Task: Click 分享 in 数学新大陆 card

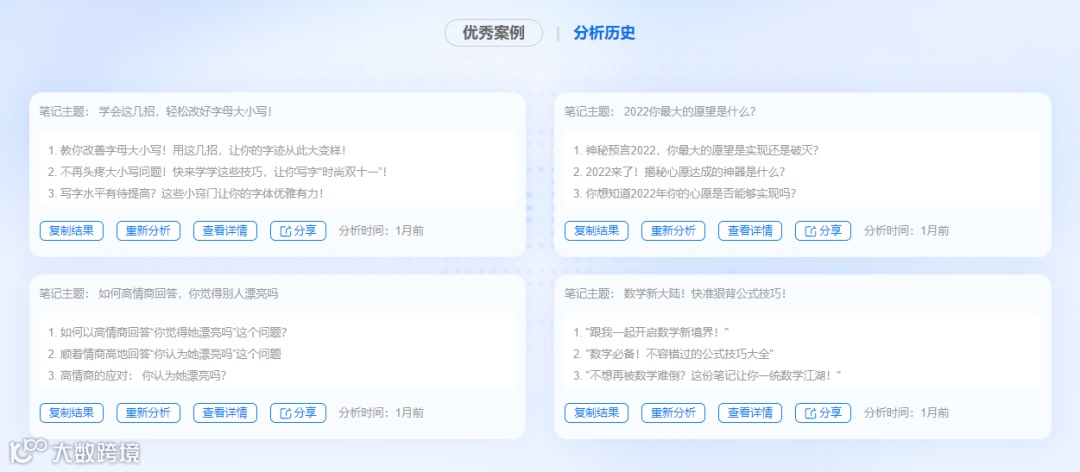Action: point(823,413)
